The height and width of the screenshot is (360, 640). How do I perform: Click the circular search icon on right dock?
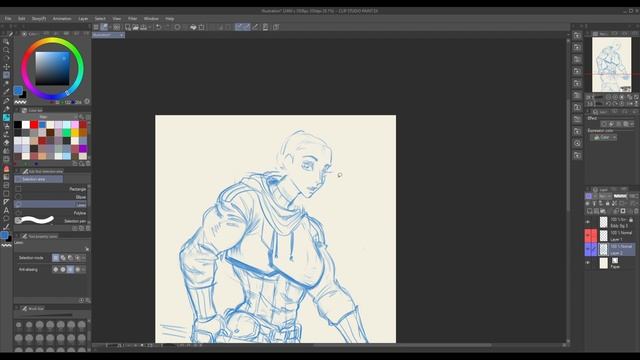click(577, 143)
